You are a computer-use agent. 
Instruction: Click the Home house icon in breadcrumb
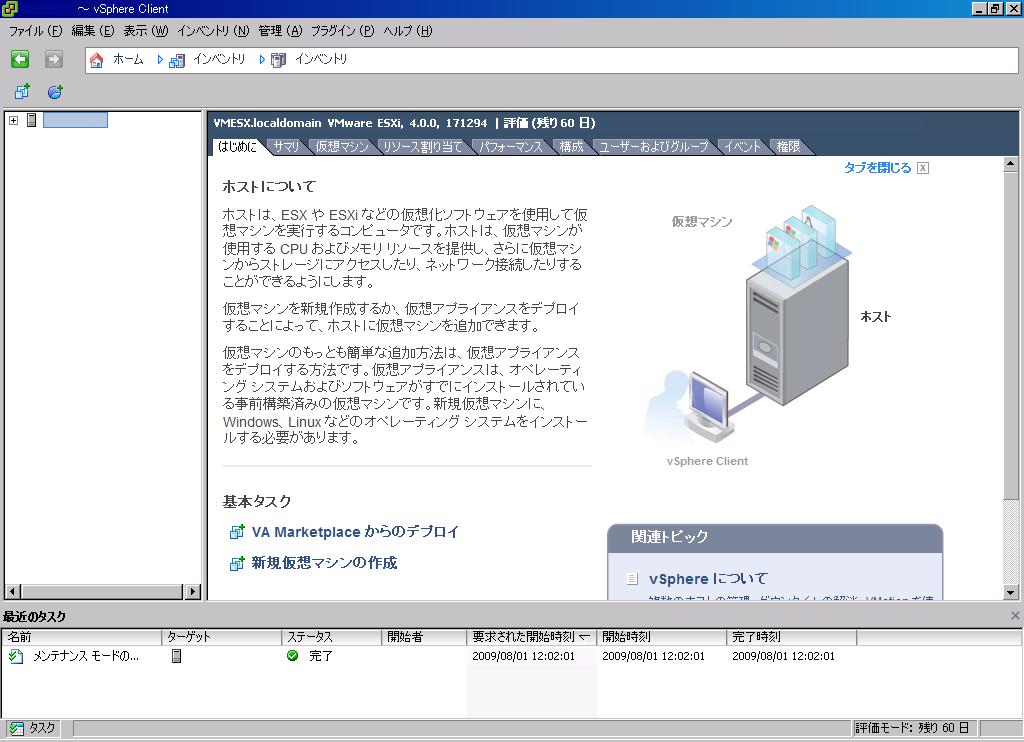tap(96, 60)
